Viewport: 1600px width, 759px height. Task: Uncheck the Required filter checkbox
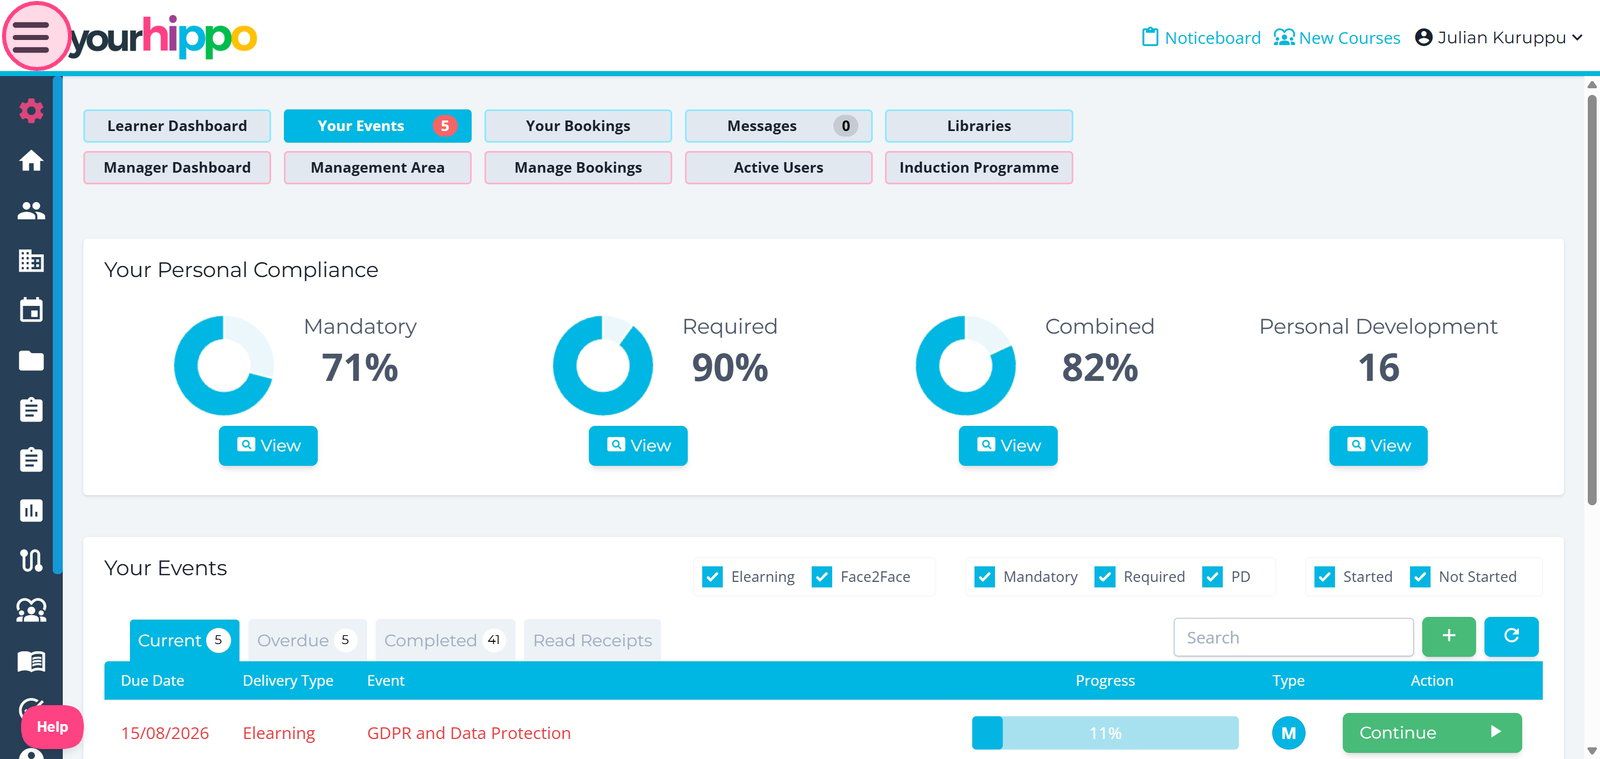coord(1105,577)
